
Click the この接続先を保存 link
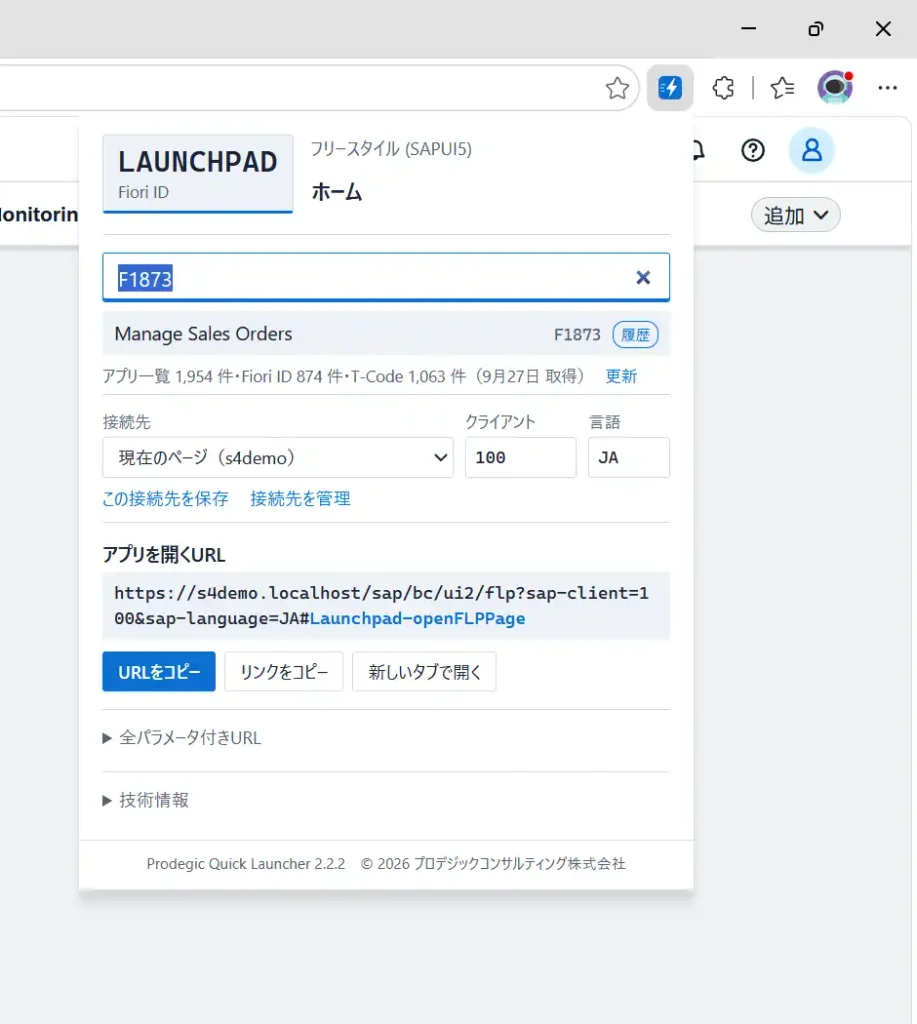pos(165,499)
